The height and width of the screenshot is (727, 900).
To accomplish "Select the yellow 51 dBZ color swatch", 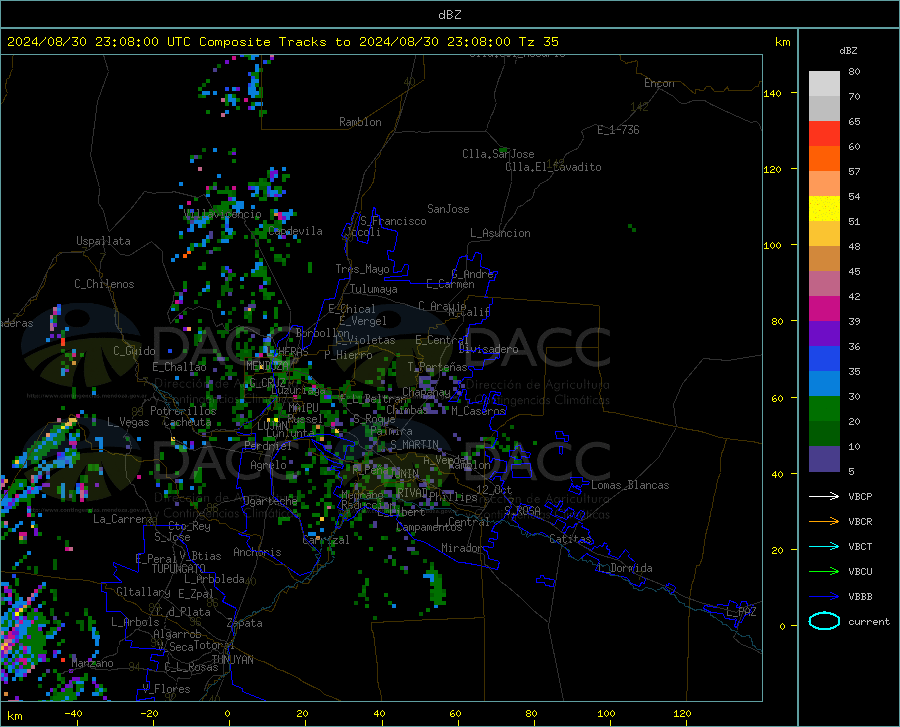I will point(824,209).
